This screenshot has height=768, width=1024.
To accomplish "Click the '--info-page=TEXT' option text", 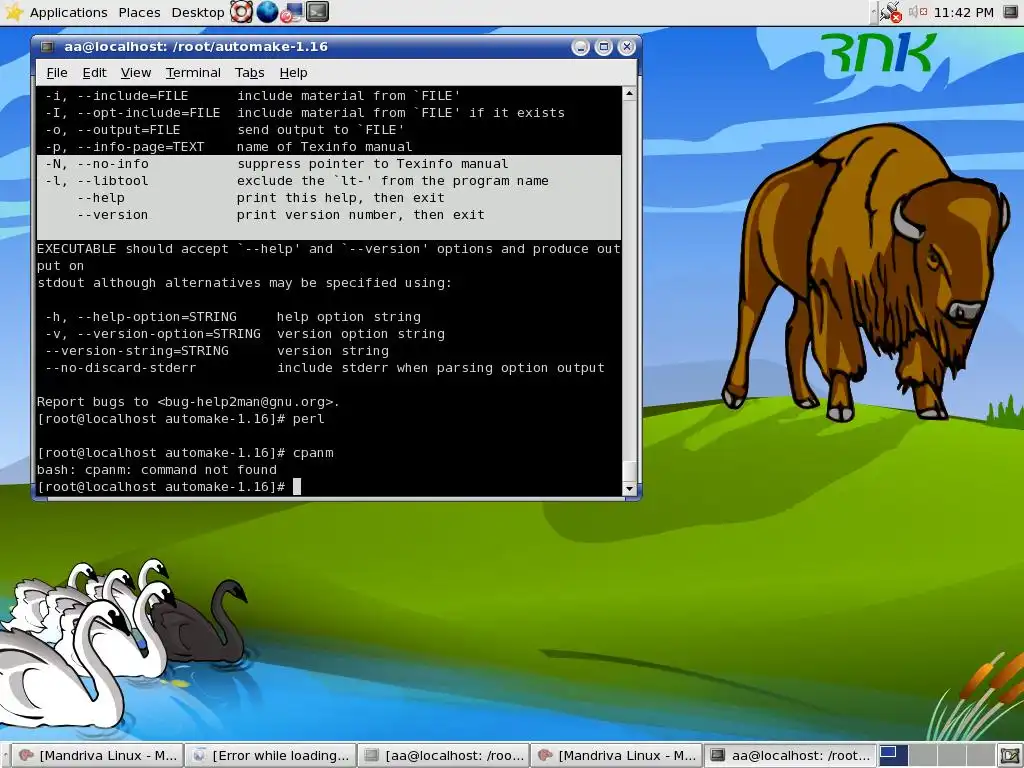I will click(x=141, y=147).
